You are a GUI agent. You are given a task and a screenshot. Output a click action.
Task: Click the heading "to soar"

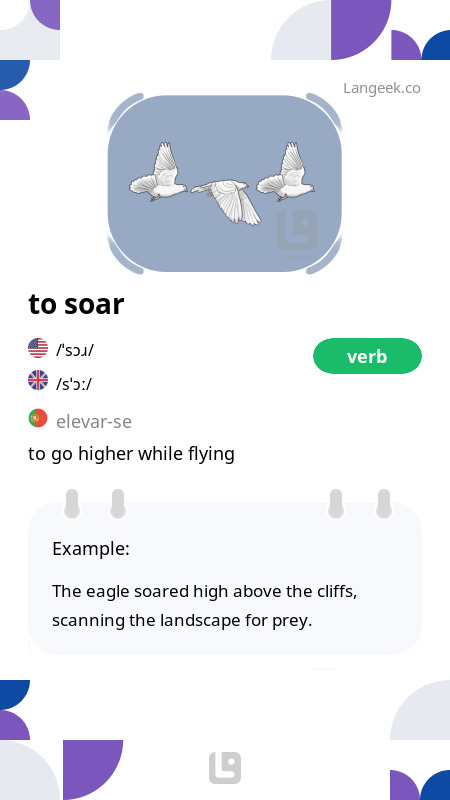point(76,304)
